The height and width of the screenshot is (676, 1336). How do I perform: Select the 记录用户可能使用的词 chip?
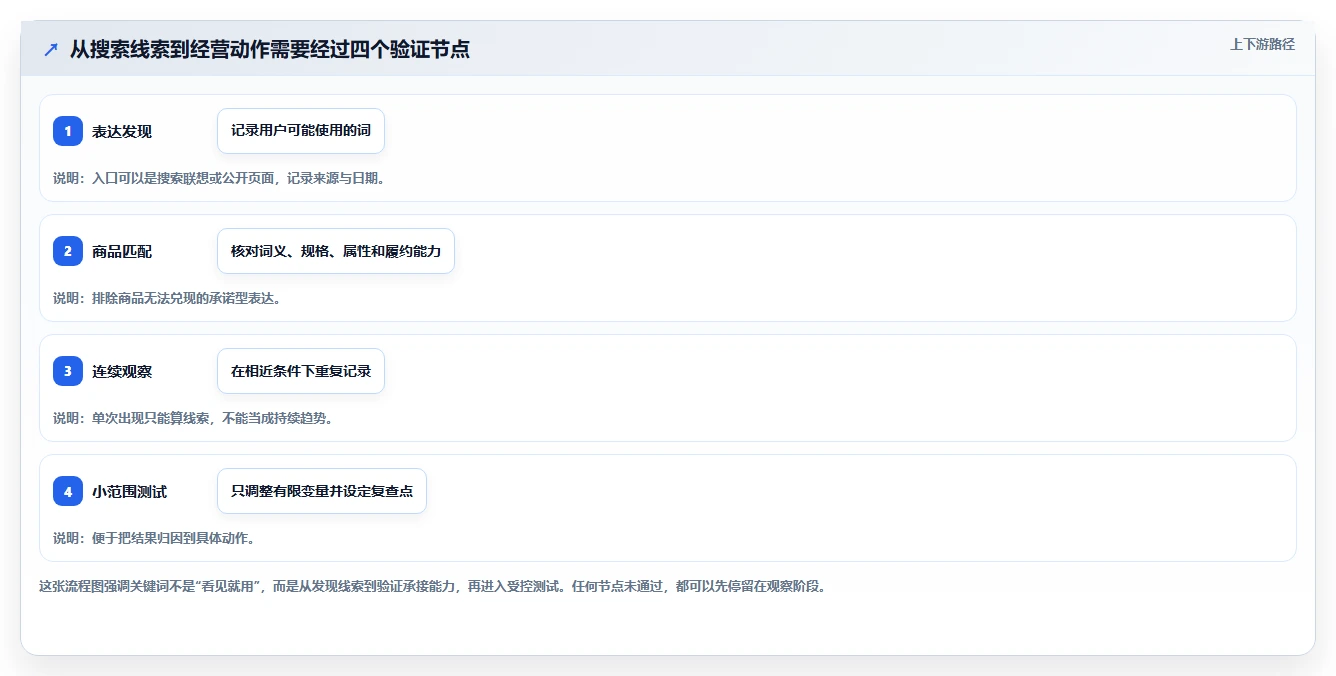point(301,131)
